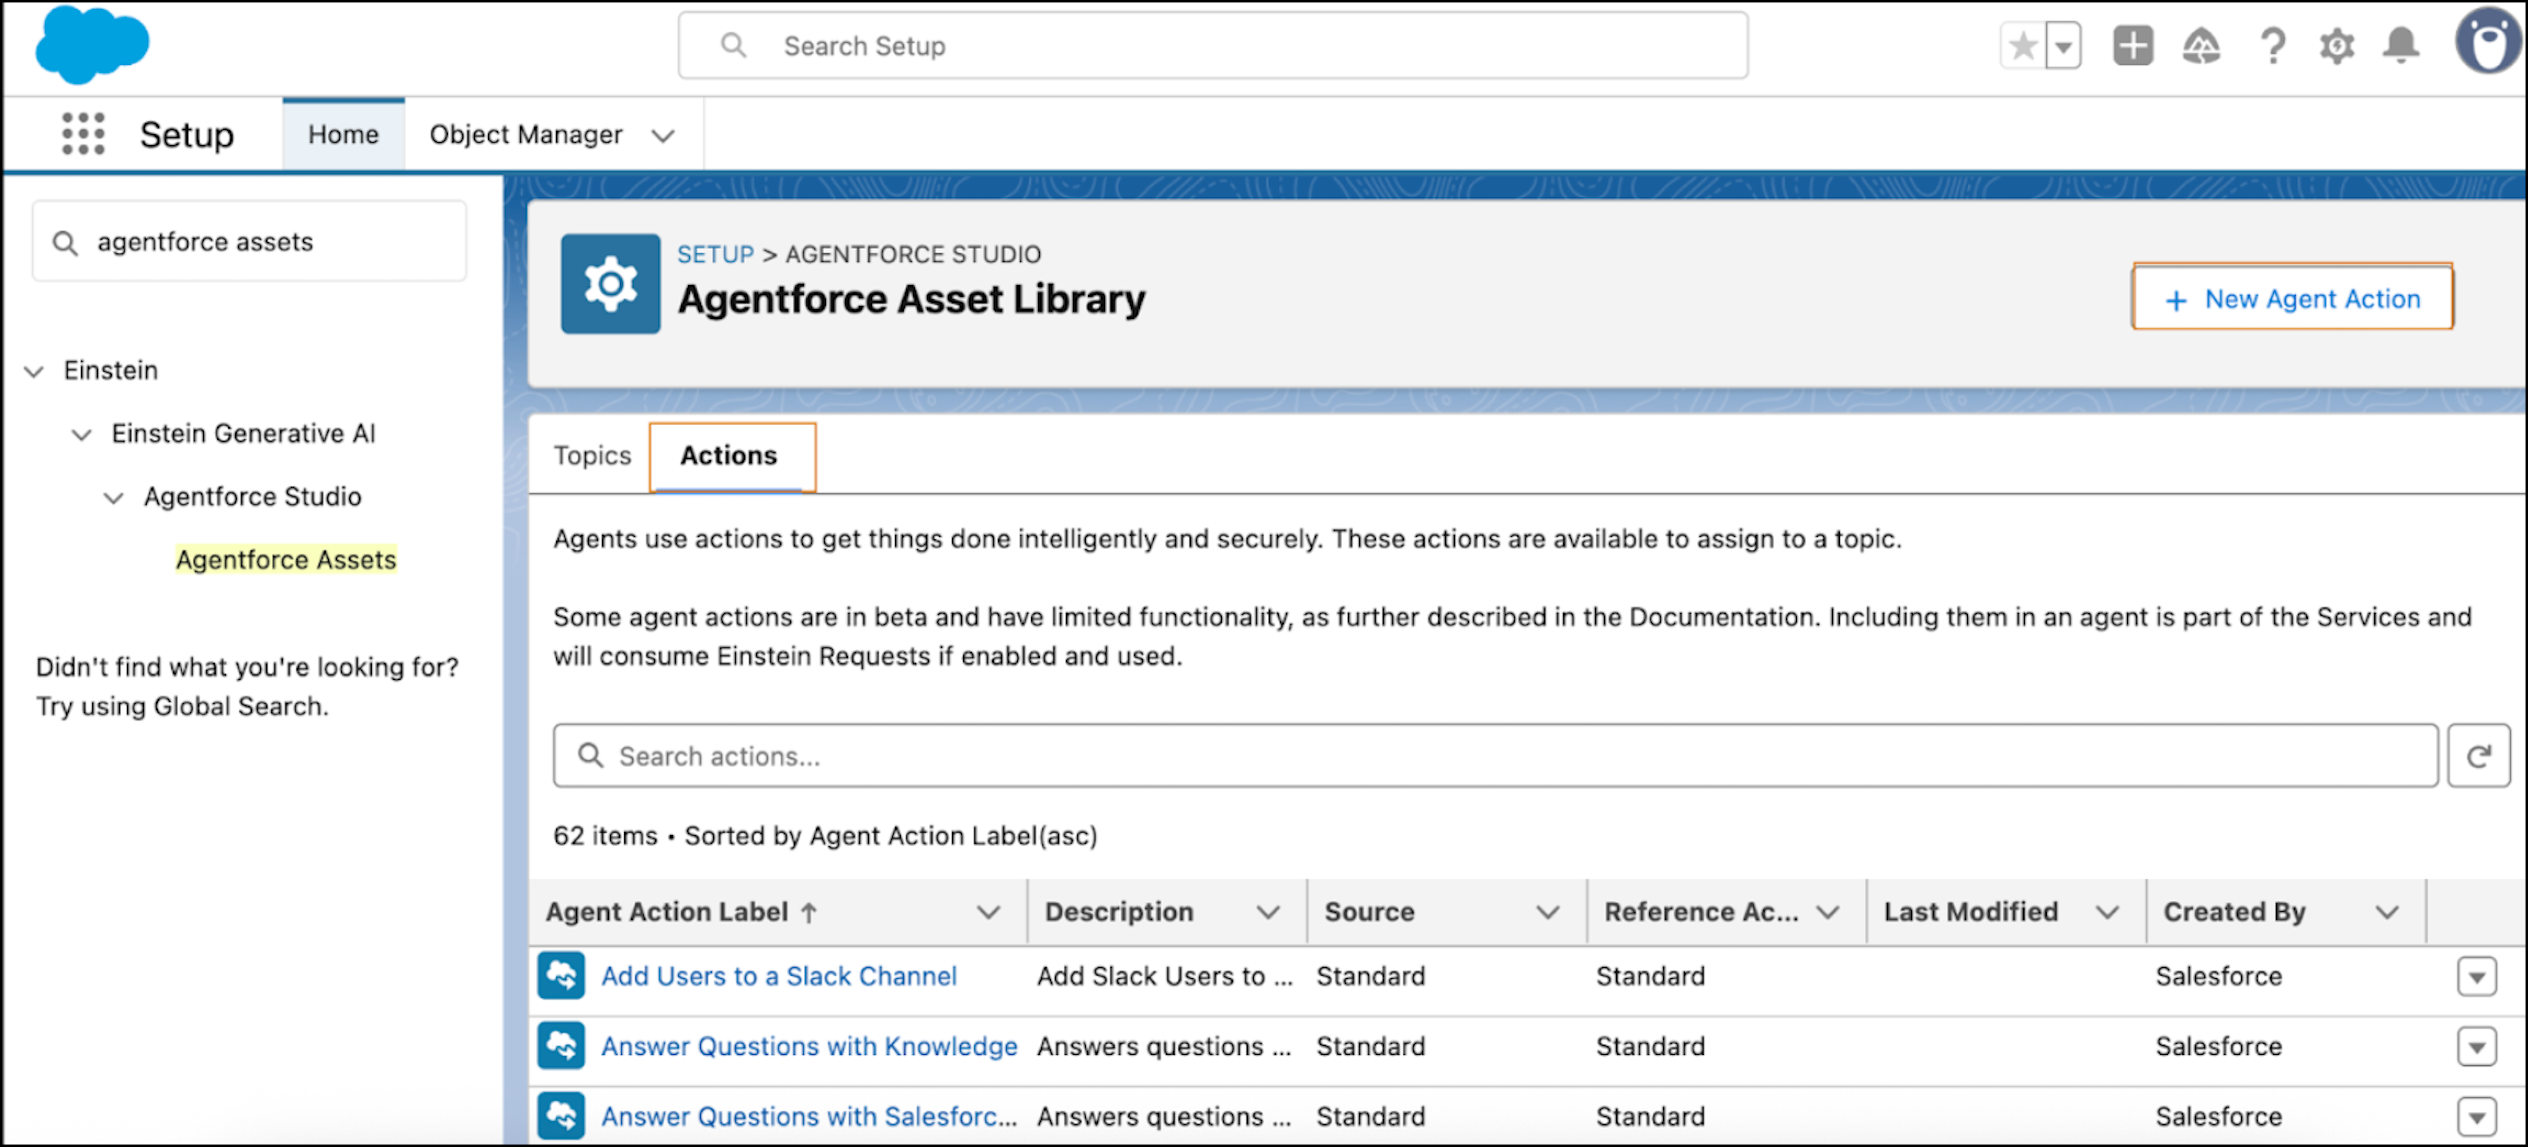
Task: Select the Actions tab
Action: point(729,456)
